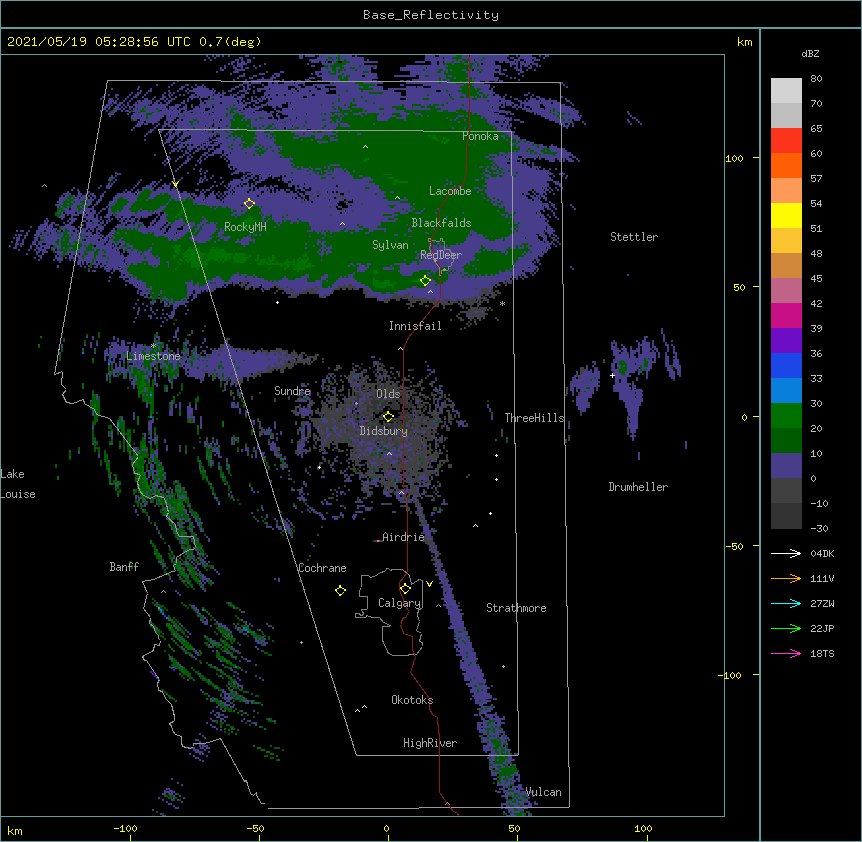
Task: Click the green 22JP arrow in legend
Action: [786, 628]
